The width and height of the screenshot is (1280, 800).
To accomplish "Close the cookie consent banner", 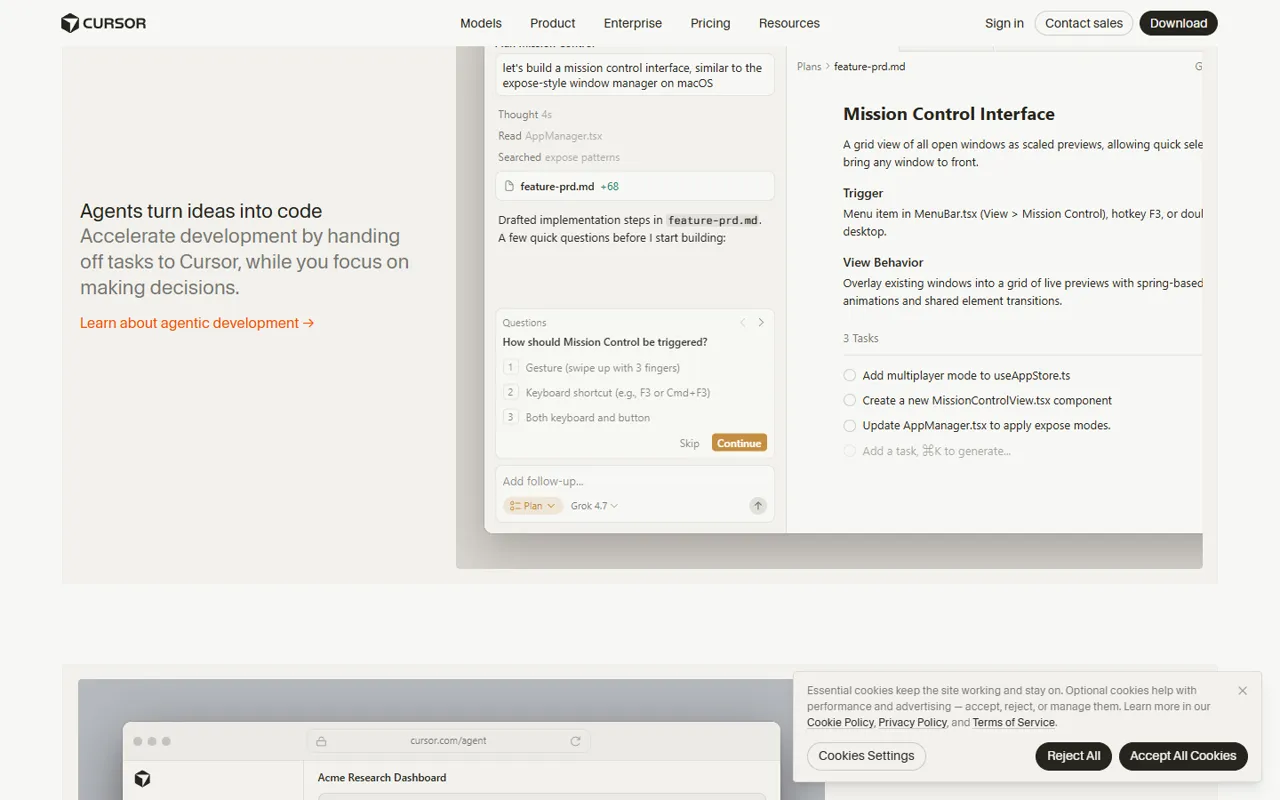I will click(x=1242, y=691).
